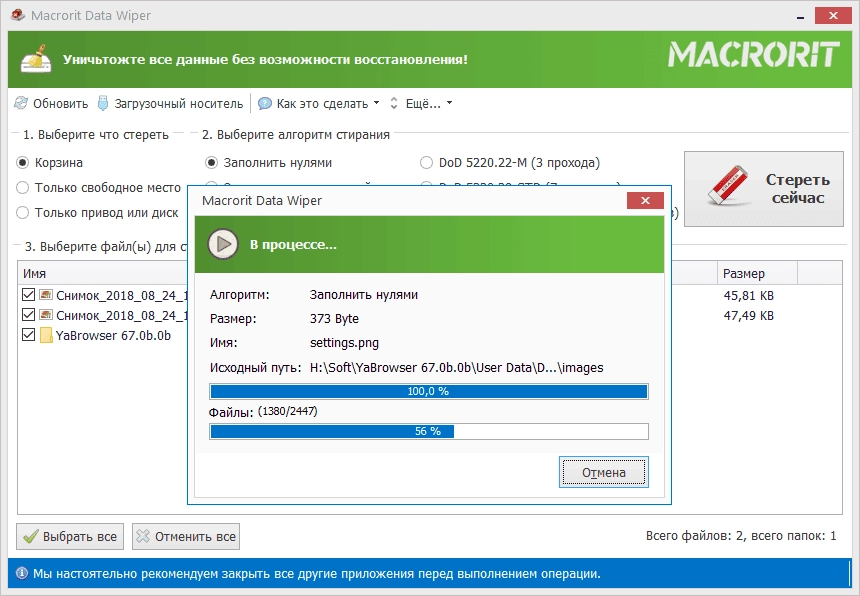Click the 56 % total progress bar

[429, 432]
